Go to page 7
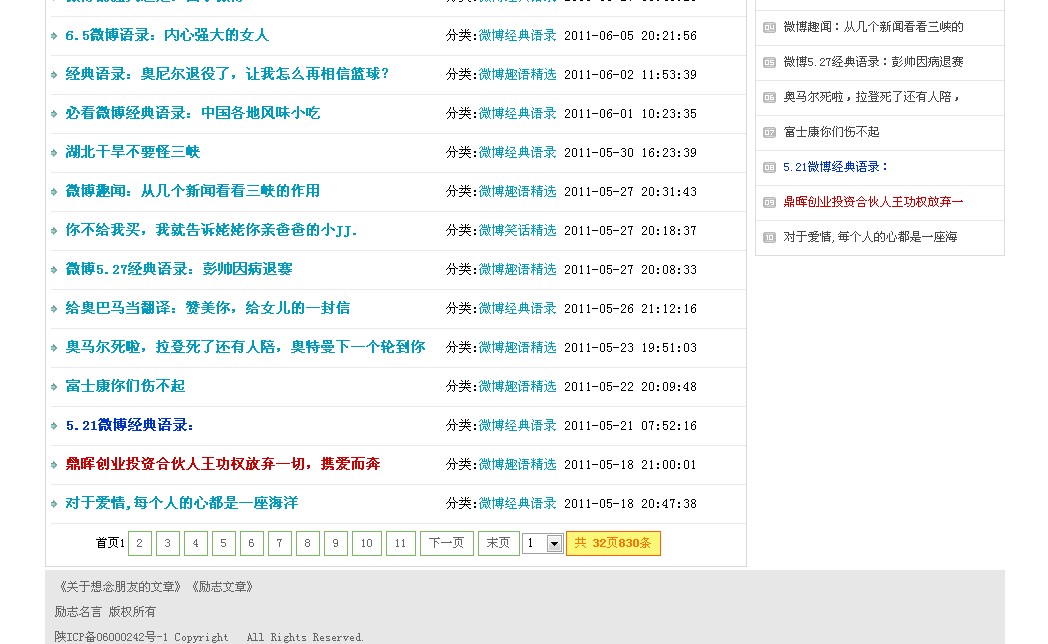Screen dimensions: 1048x644 coord(280,543)
